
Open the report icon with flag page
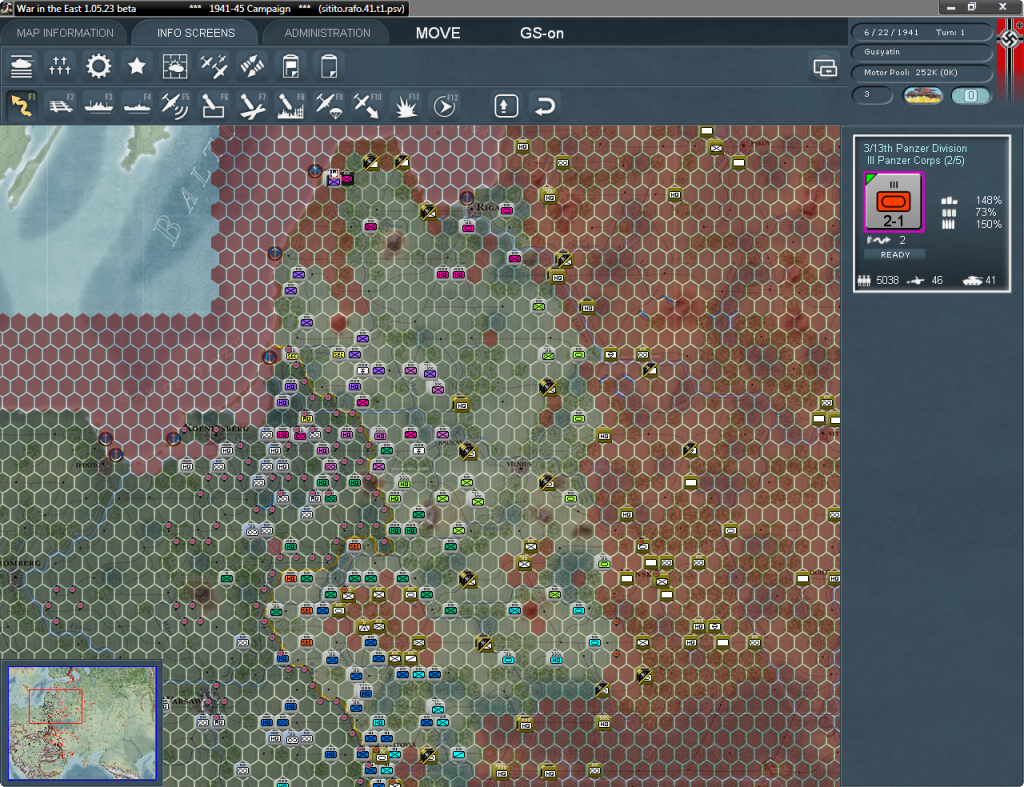click(x=291, y=66)
